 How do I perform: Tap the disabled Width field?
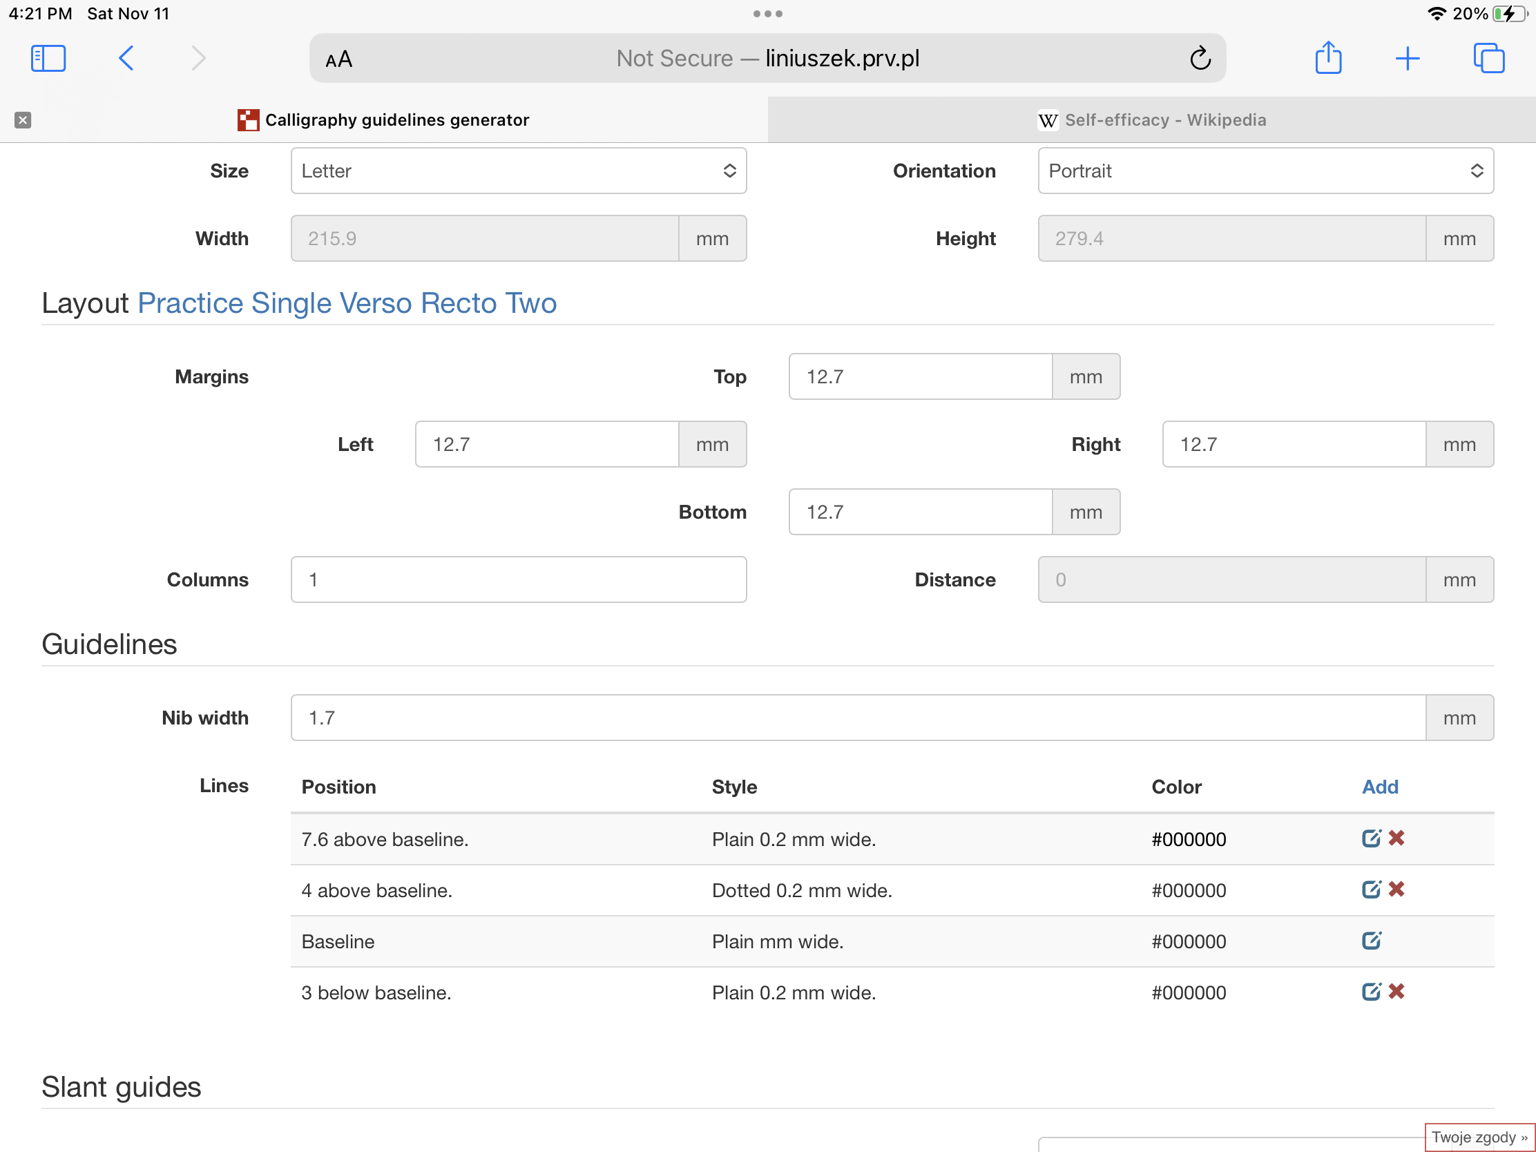coord(485,238)
